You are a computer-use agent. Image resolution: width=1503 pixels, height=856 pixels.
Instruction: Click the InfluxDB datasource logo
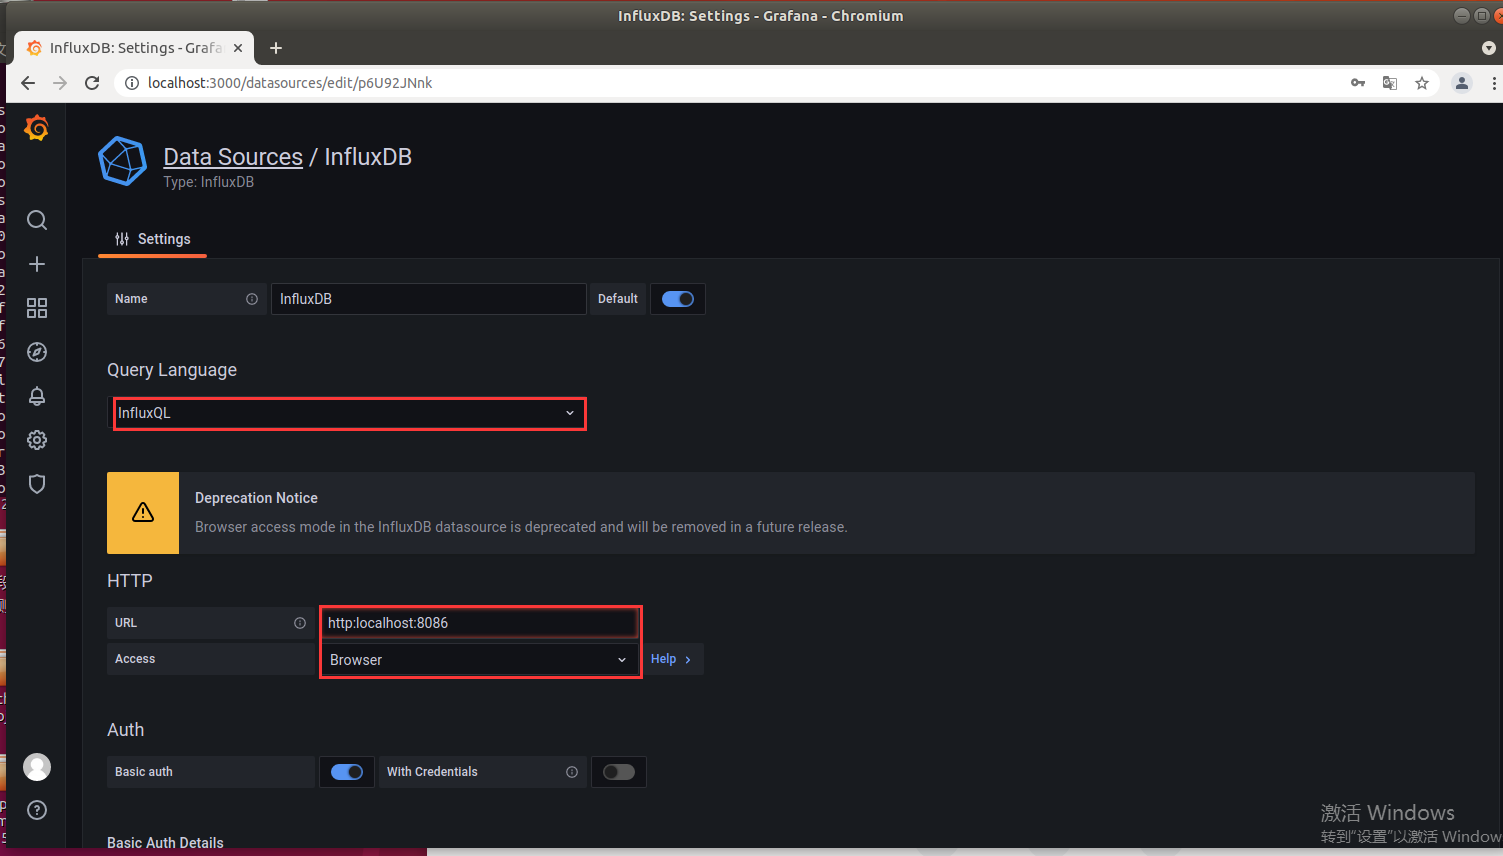(122, 161)
